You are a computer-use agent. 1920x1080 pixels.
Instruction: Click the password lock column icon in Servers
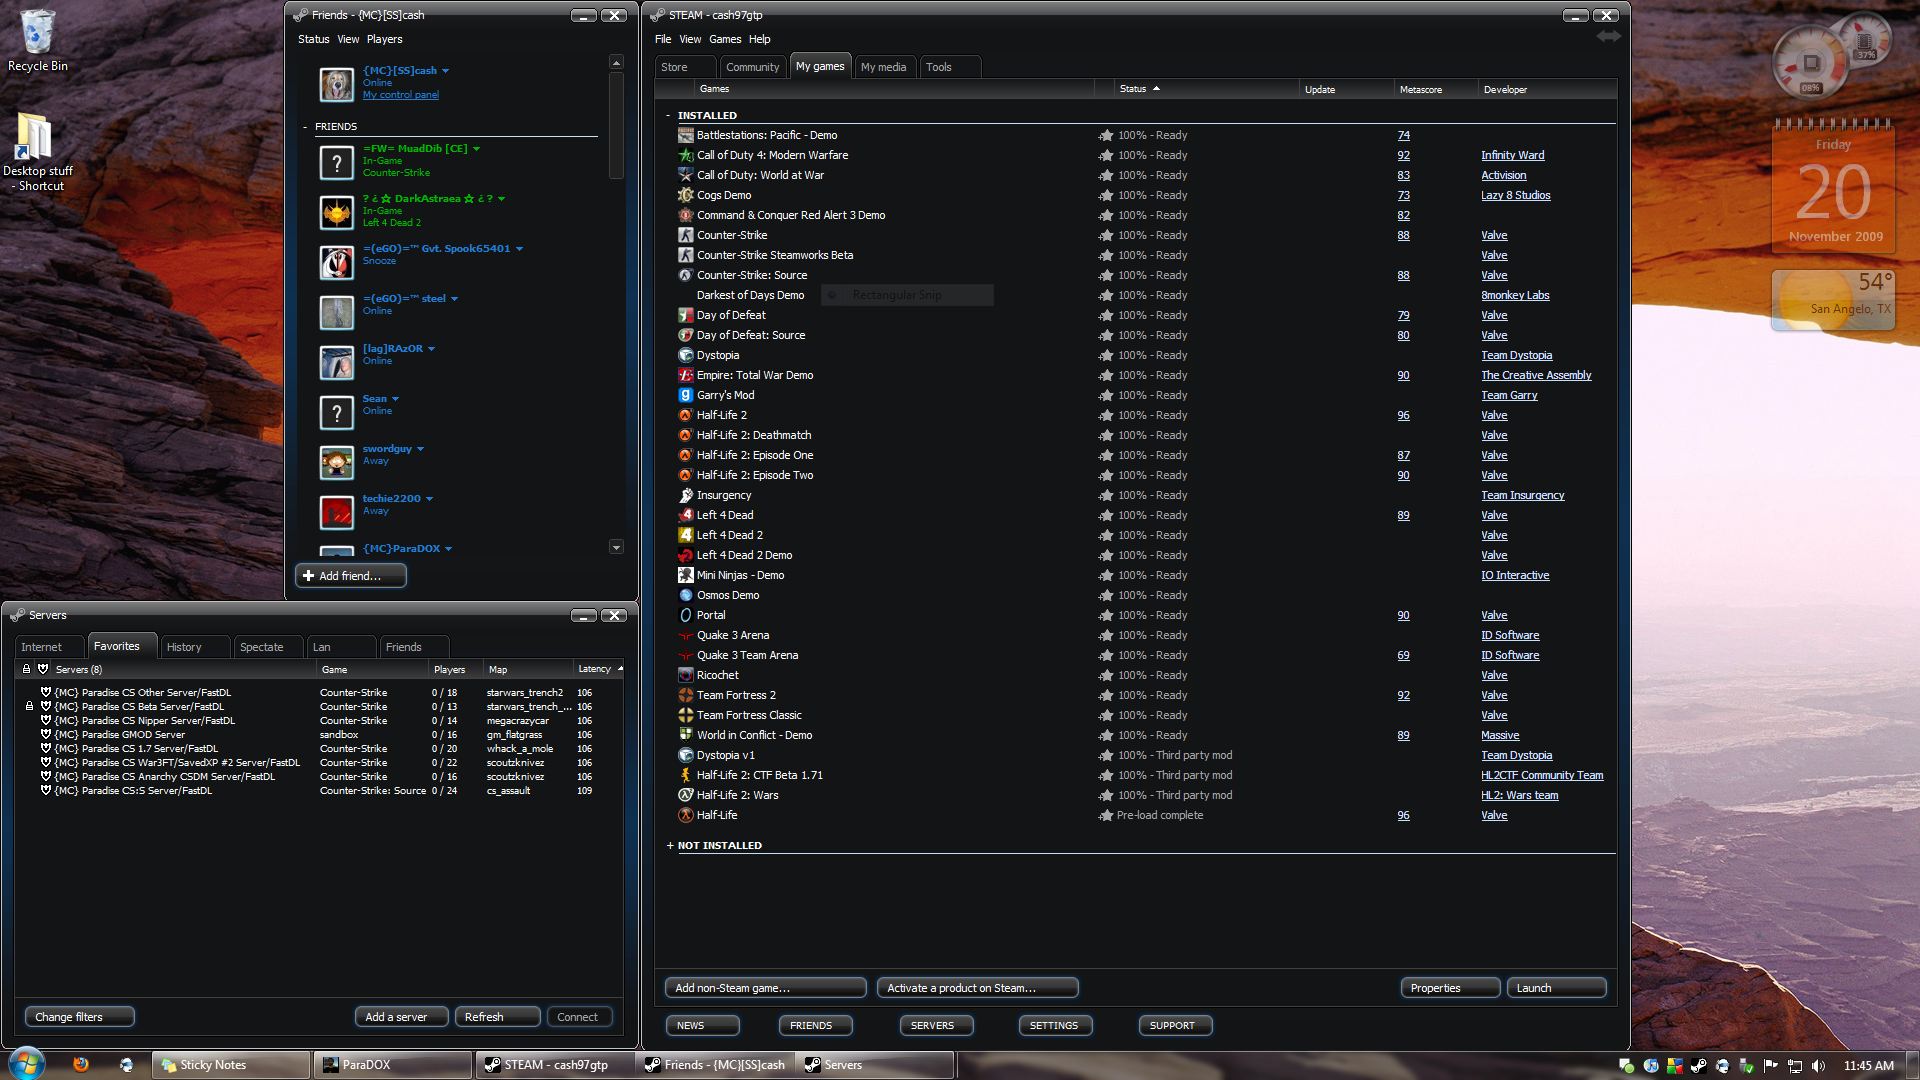click(26, 669)
